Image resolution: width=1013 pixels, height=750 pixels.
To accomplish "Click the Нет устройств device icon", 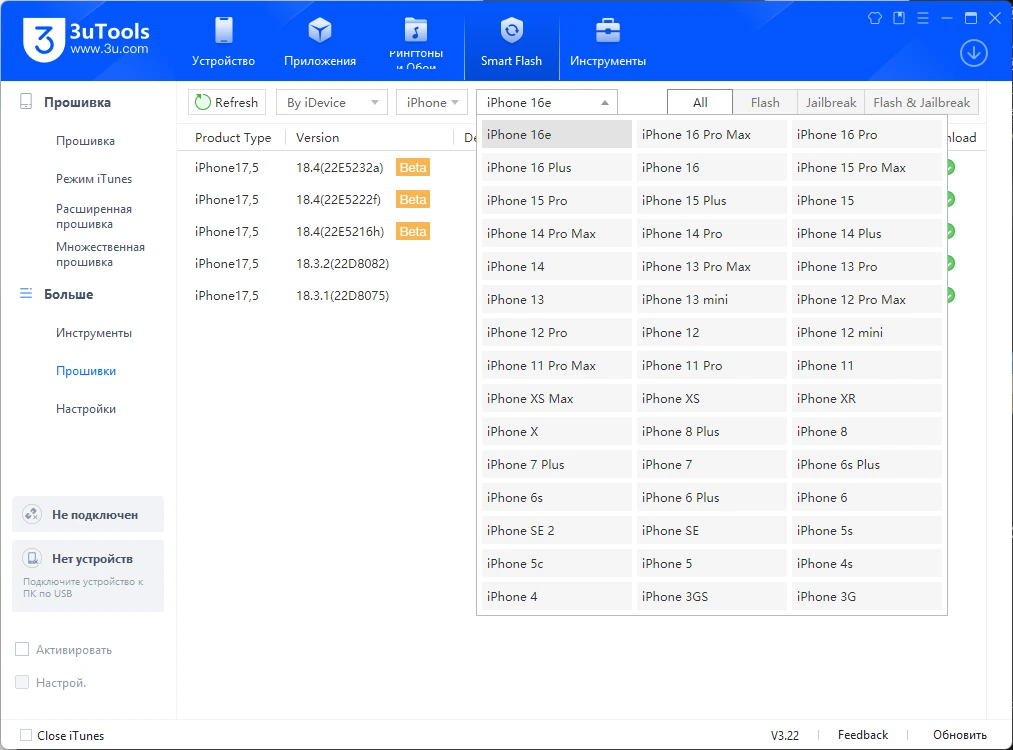I will pos(32,558).
